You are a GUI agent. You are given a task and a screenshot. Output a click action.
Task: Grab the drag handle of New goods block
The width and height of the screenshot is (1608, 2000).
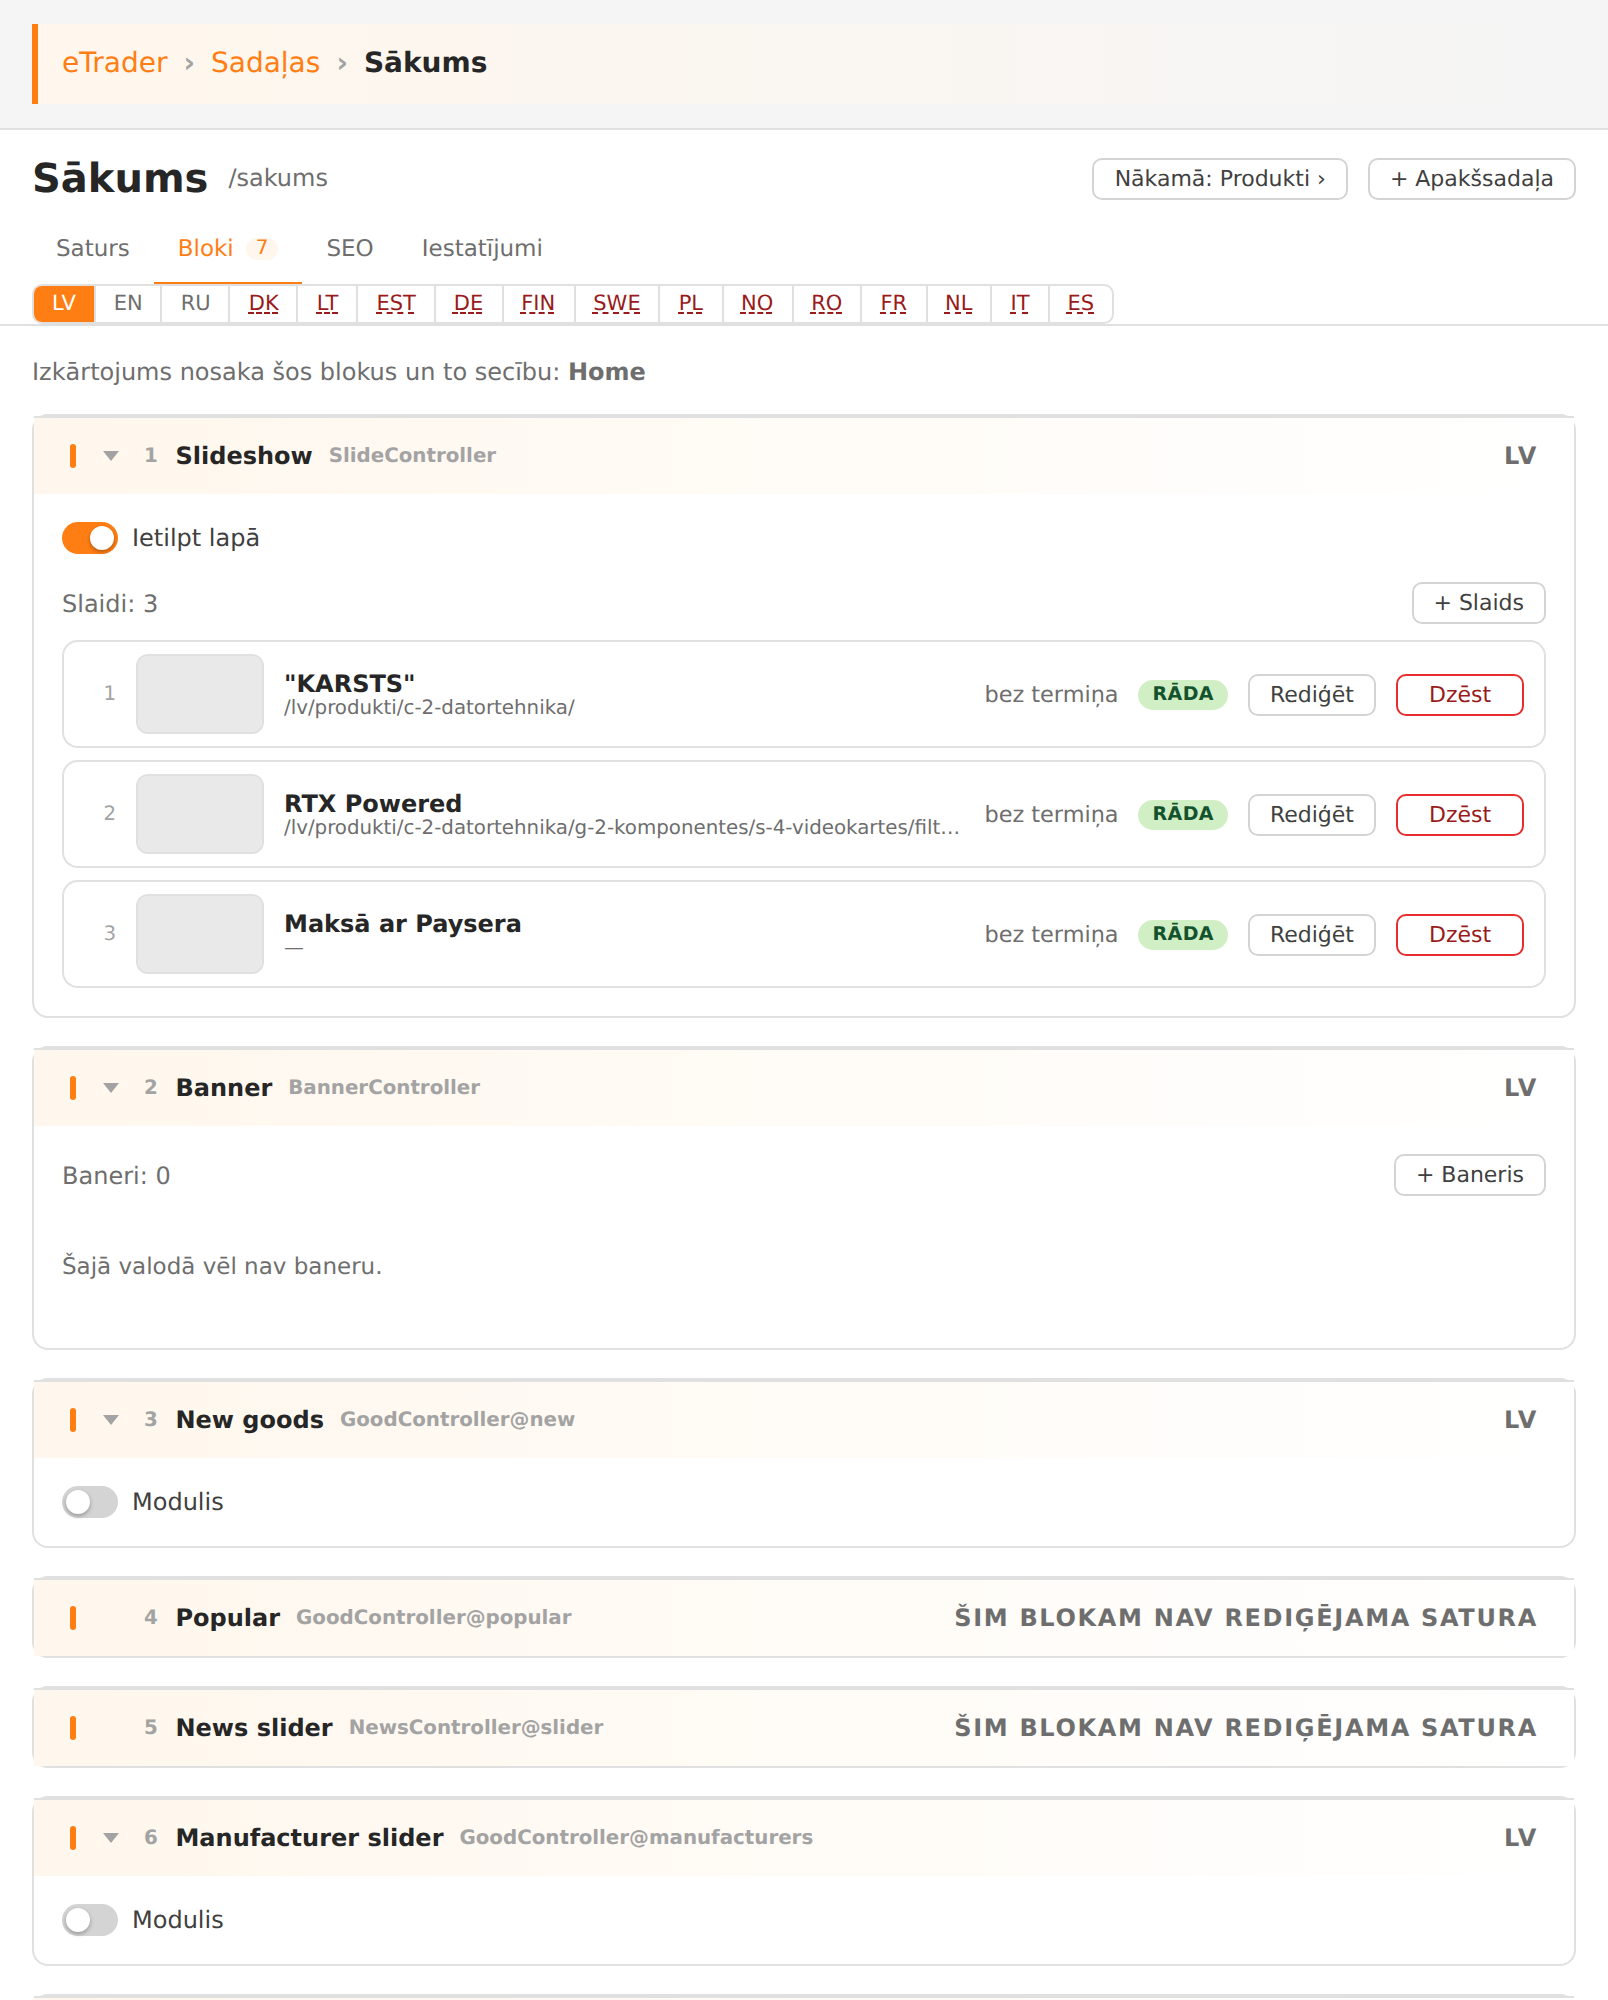[x=73, y=1420]
